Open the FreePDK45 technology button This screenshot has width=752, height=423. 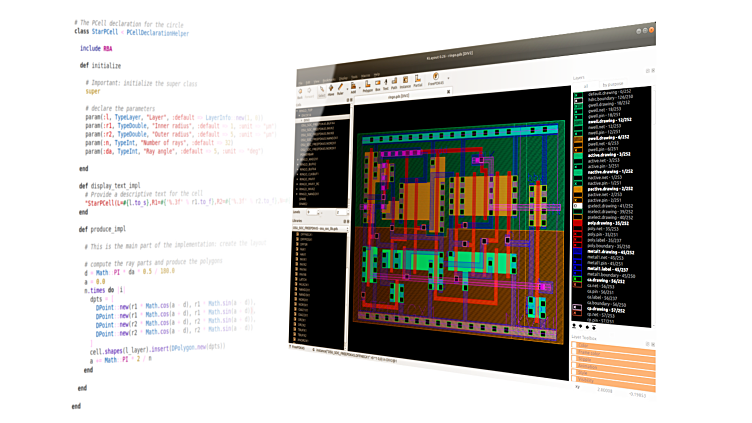435,79
